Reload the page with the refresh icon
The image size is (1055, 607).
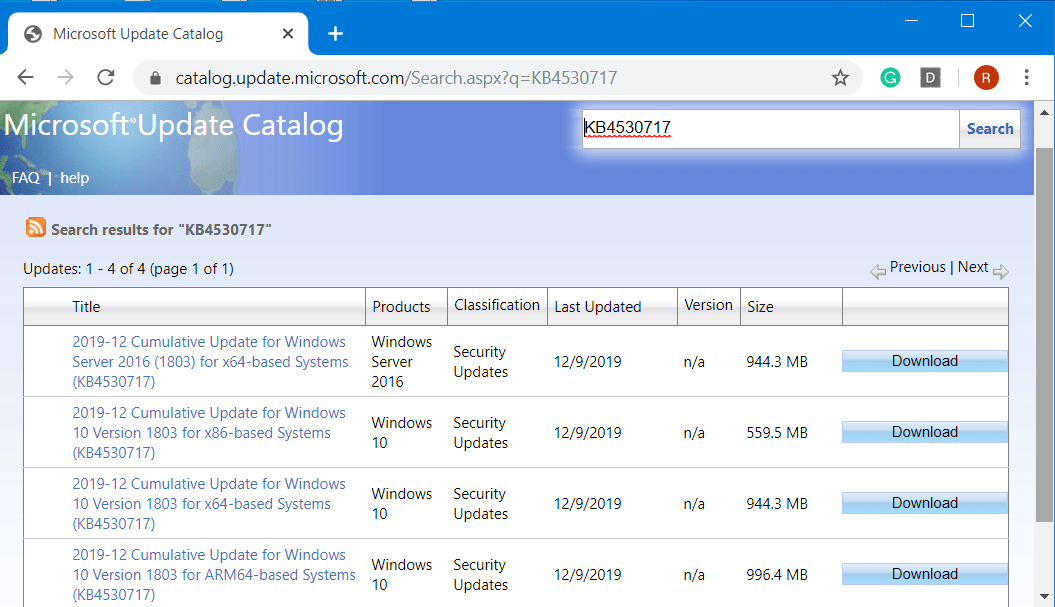[x=105, y=77]
